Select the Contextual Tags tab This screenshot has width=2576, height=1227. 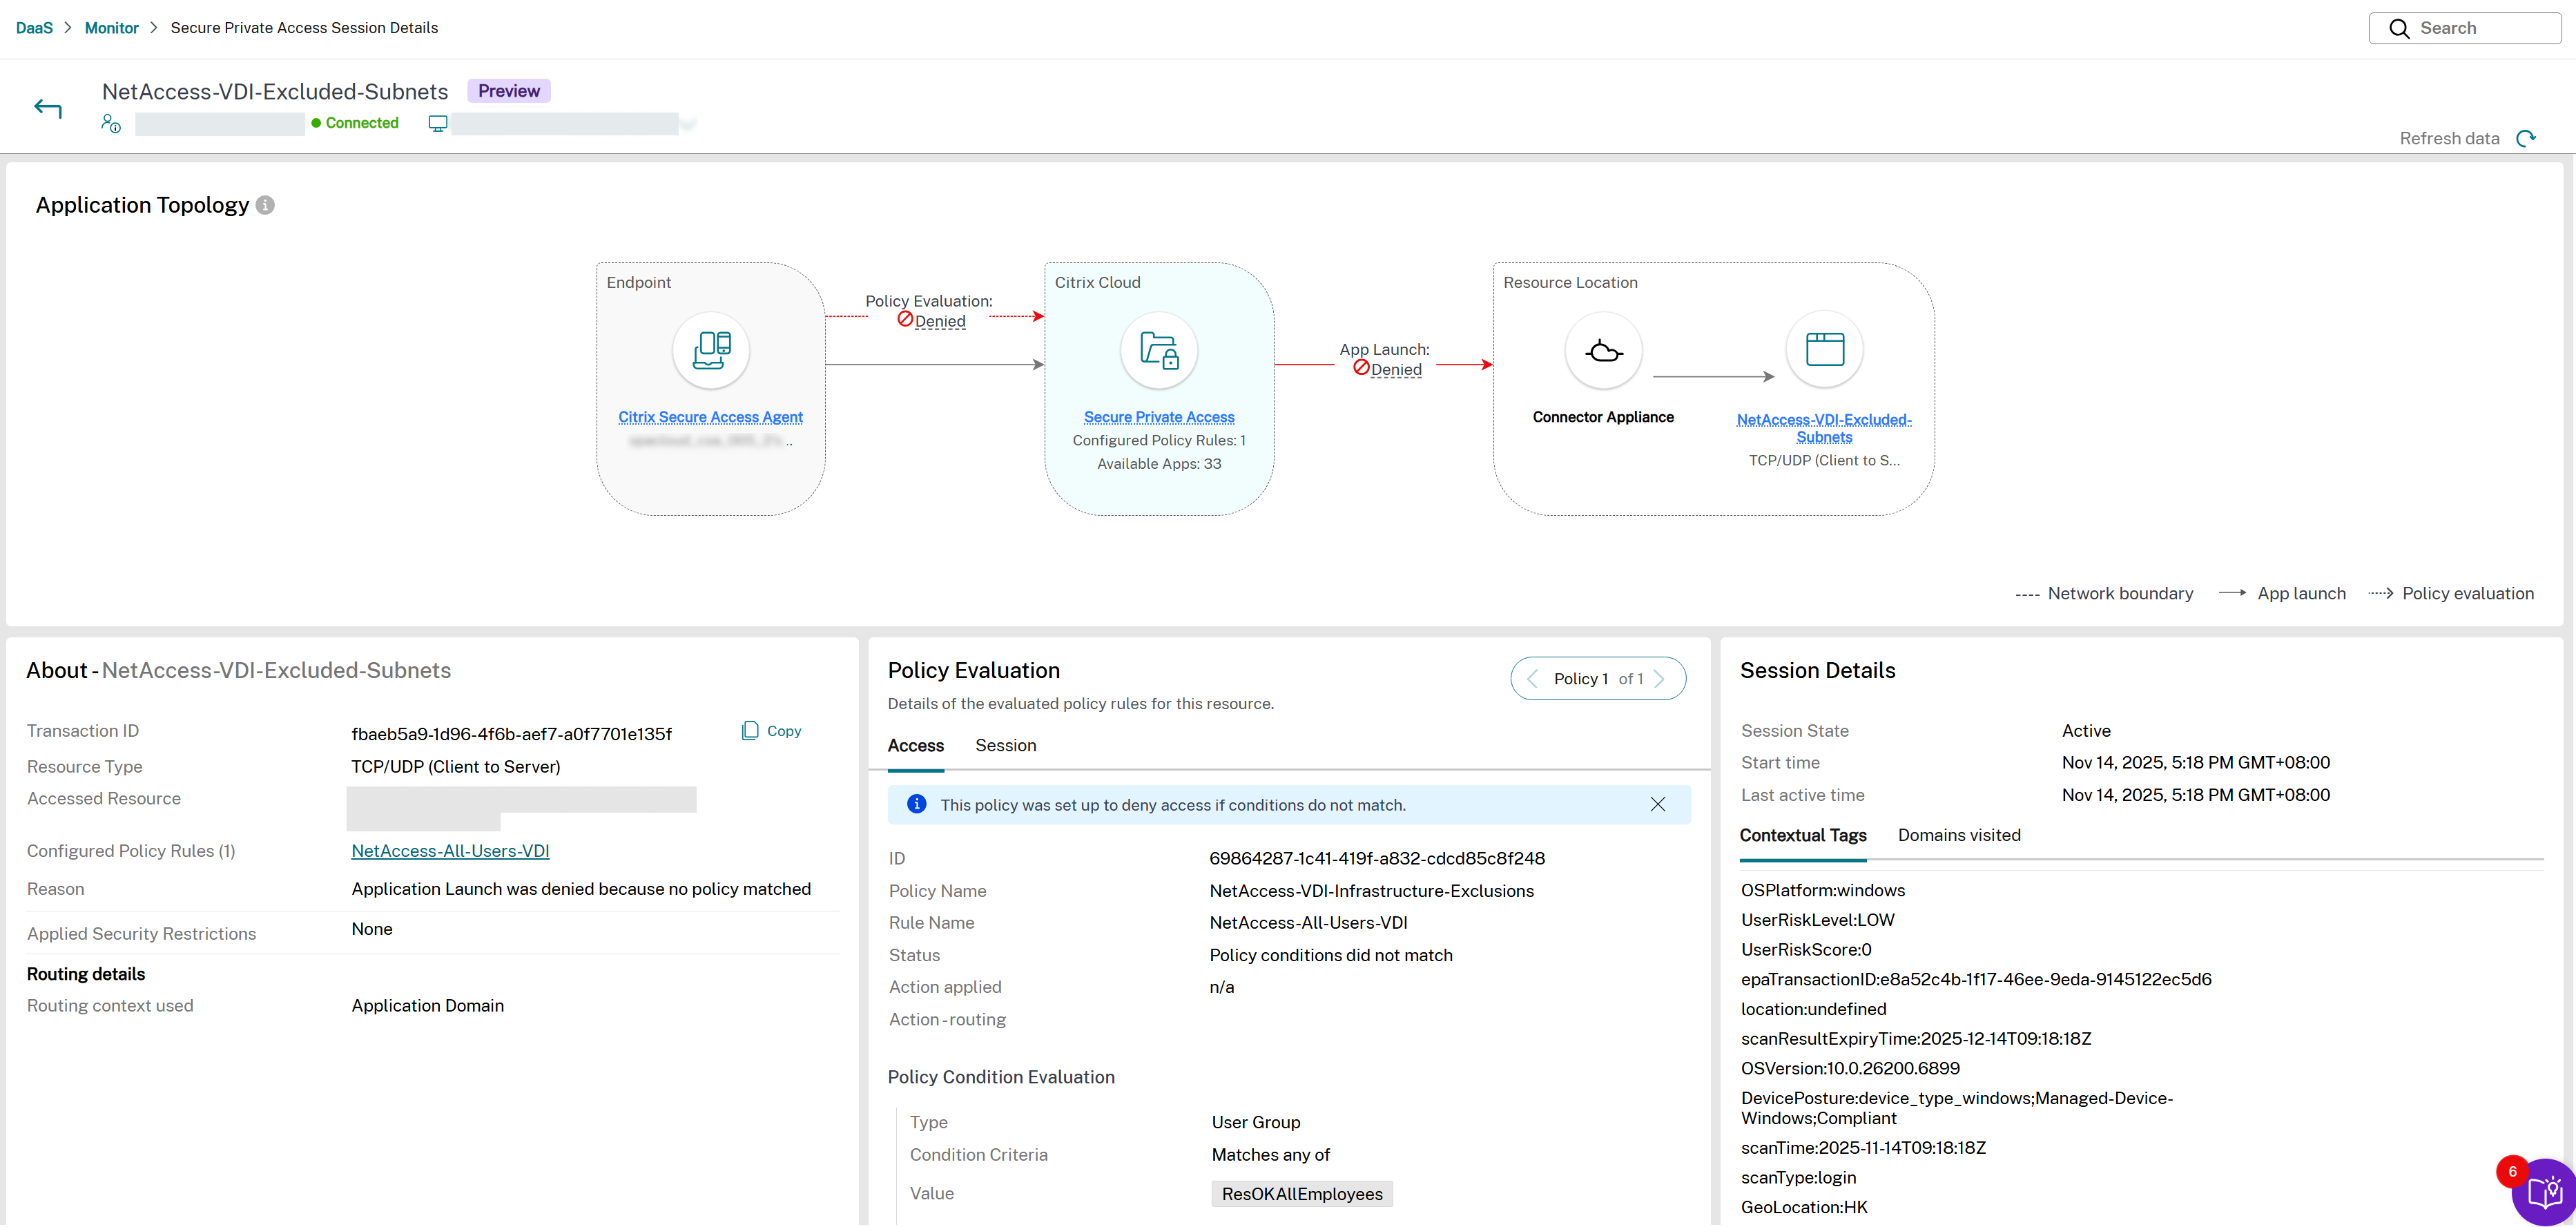[1802, 836]
